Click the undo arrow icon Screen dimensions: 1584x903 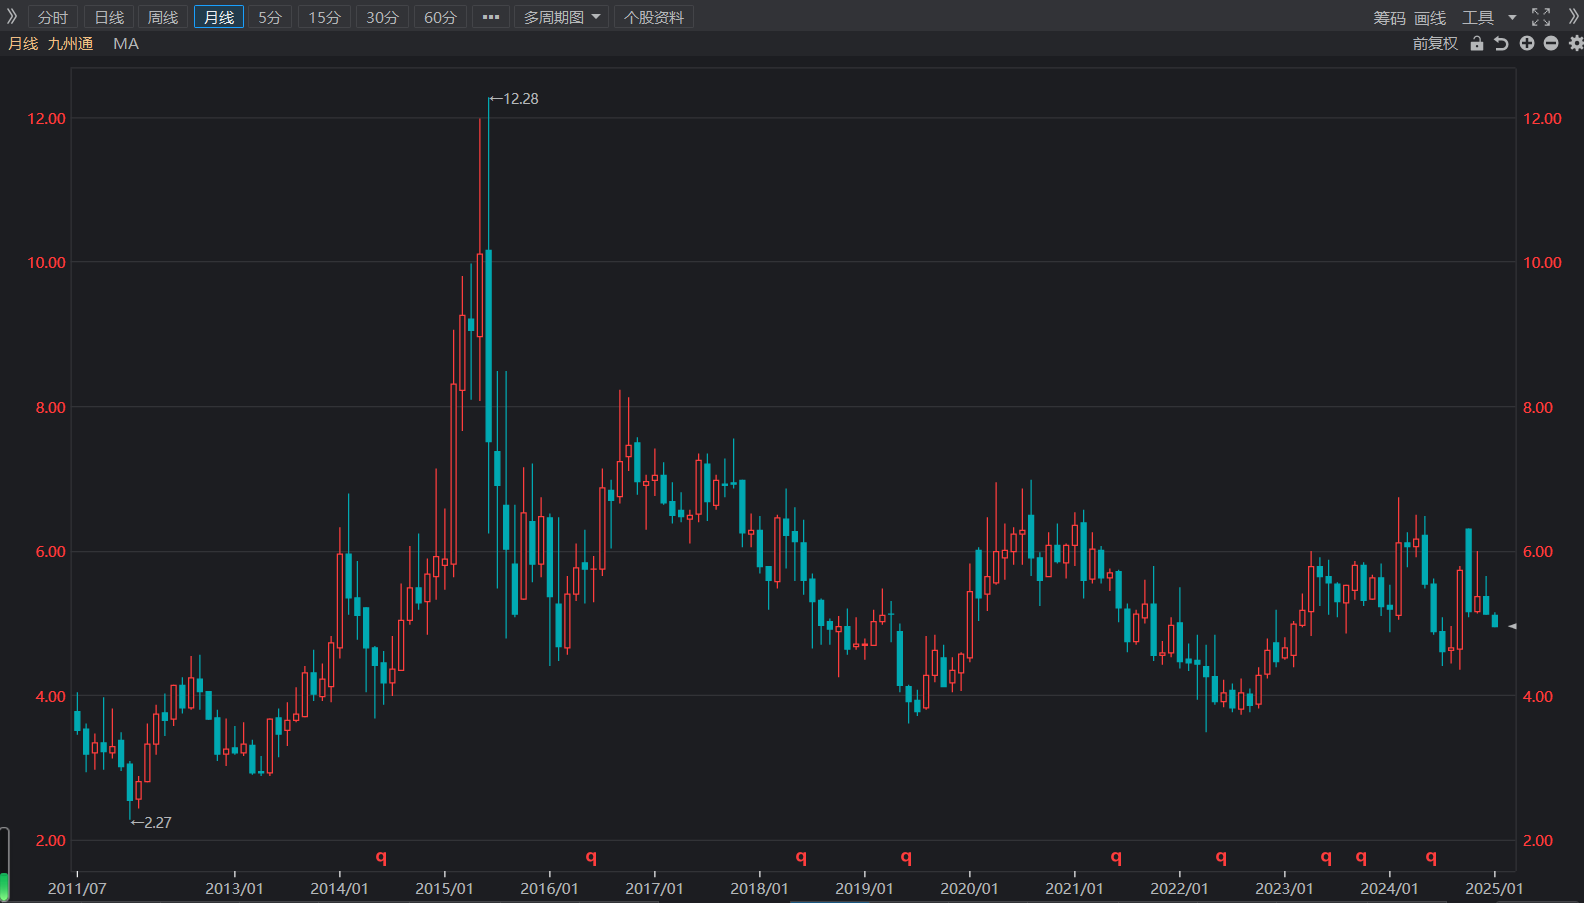[1501, 43]
